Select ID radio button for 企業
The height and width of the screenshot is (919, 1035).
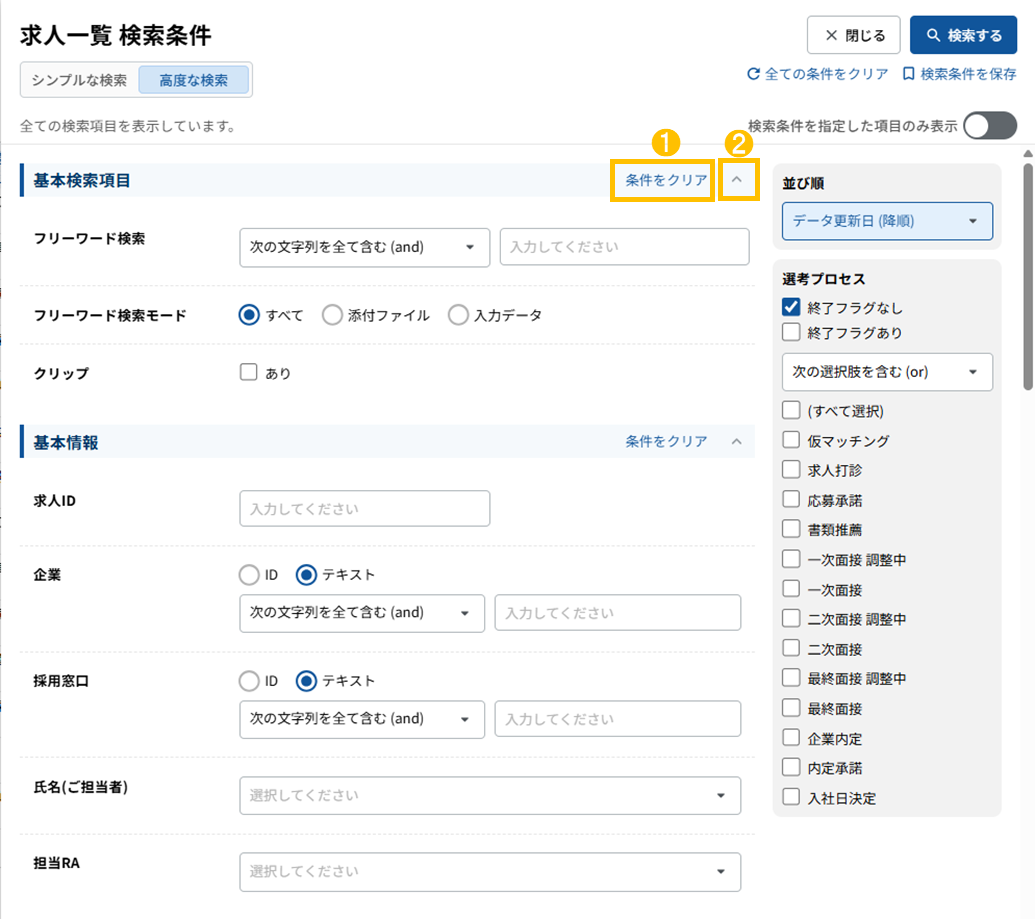pyautogui.click(x=249, y=574)
